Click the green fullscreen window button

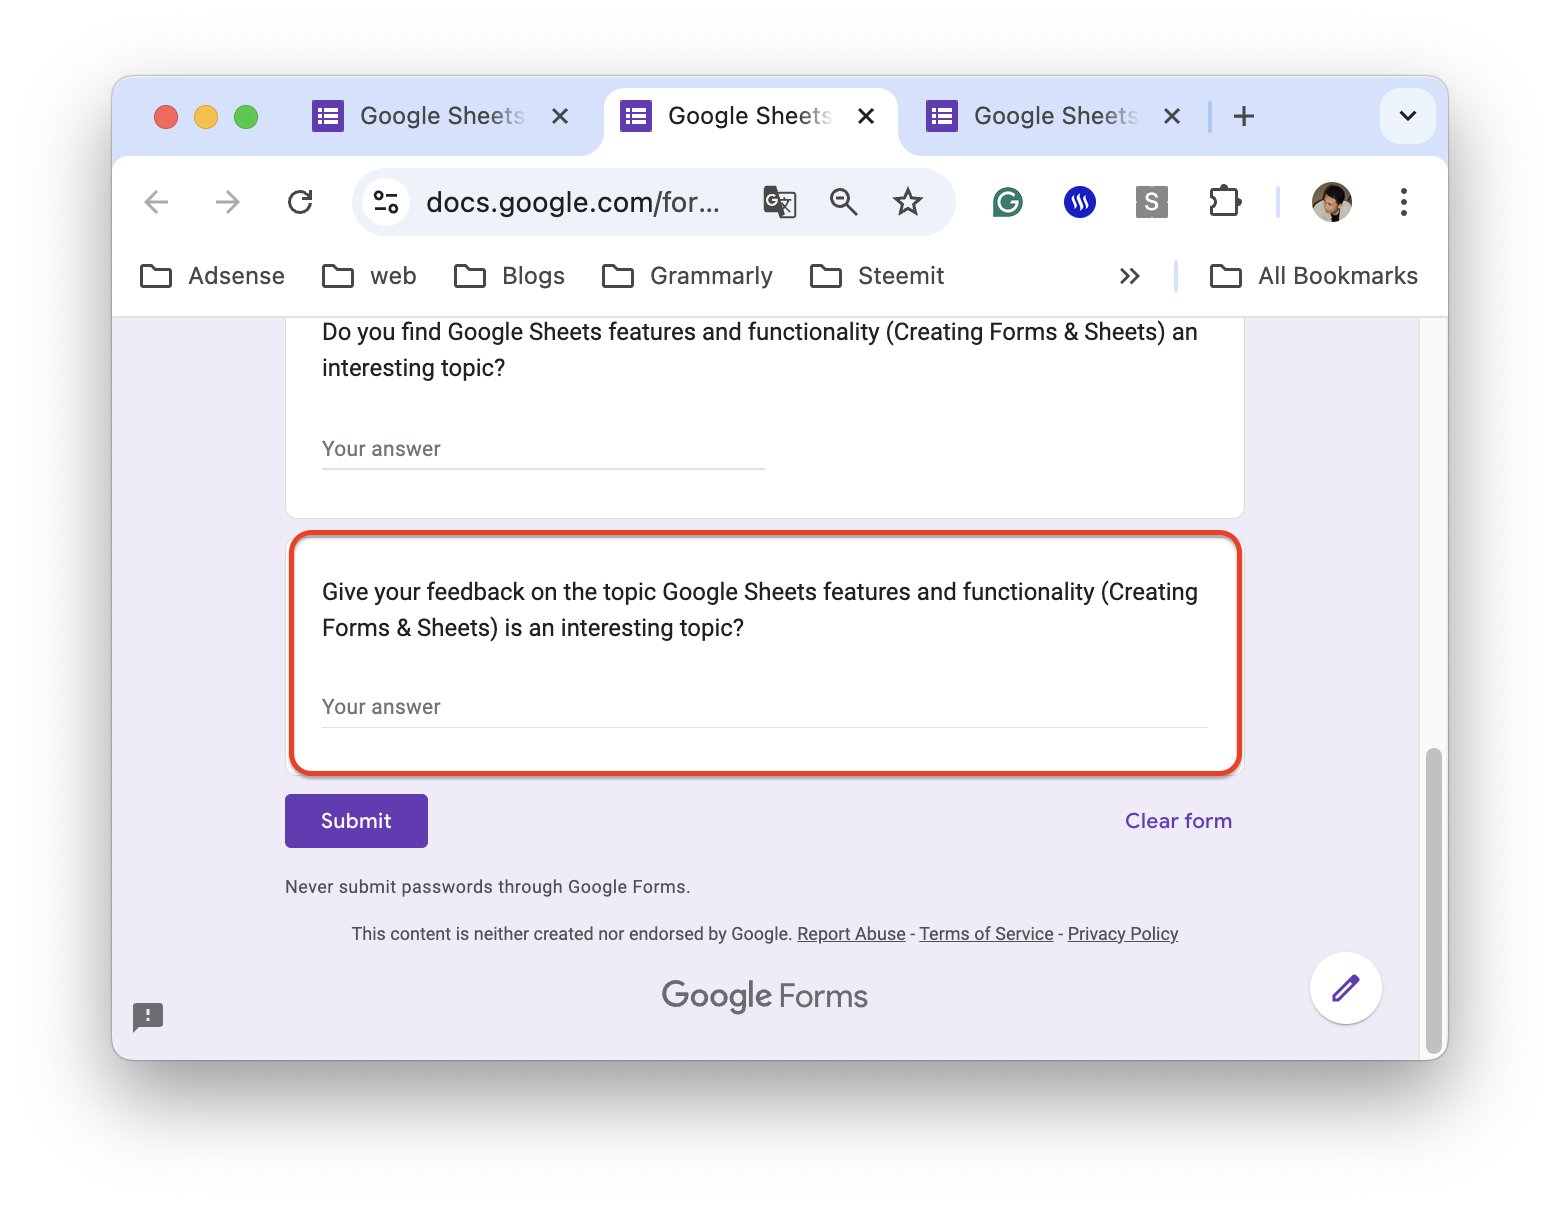(x=246, y=117)
